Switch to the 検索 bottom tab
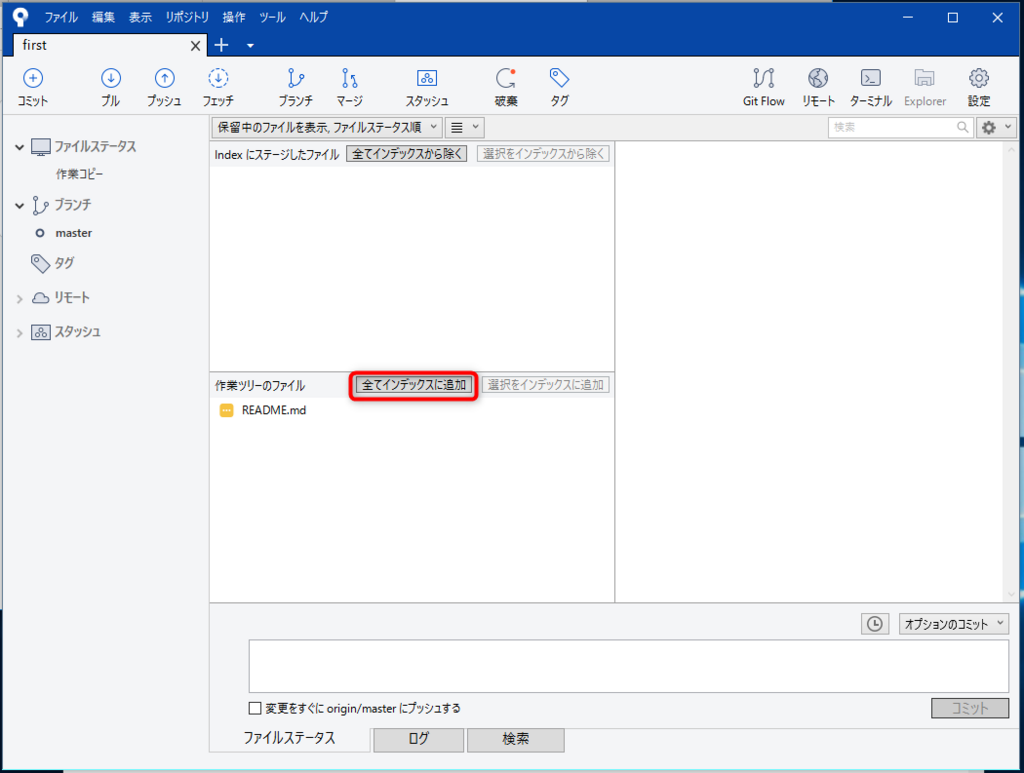The width and height of the screenshot is (1024, 773). pyautogui.click(x=515, y=739)
